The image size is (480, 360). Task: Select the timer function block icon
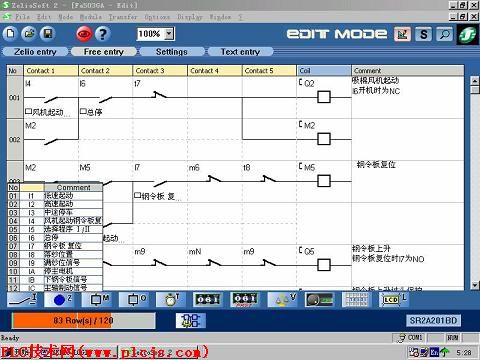tap(172, 300)
